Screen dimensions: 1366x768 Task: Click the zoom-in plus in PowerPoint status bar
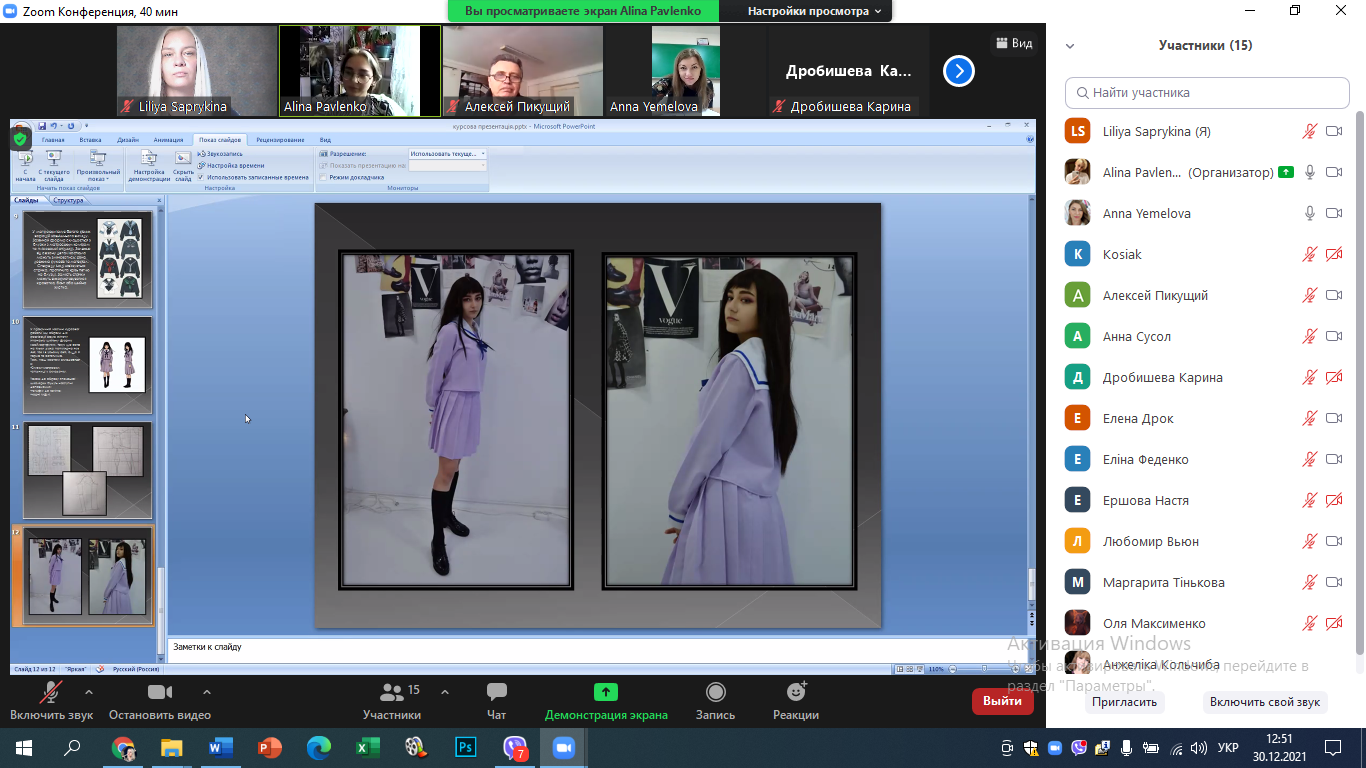[1014, 669]
